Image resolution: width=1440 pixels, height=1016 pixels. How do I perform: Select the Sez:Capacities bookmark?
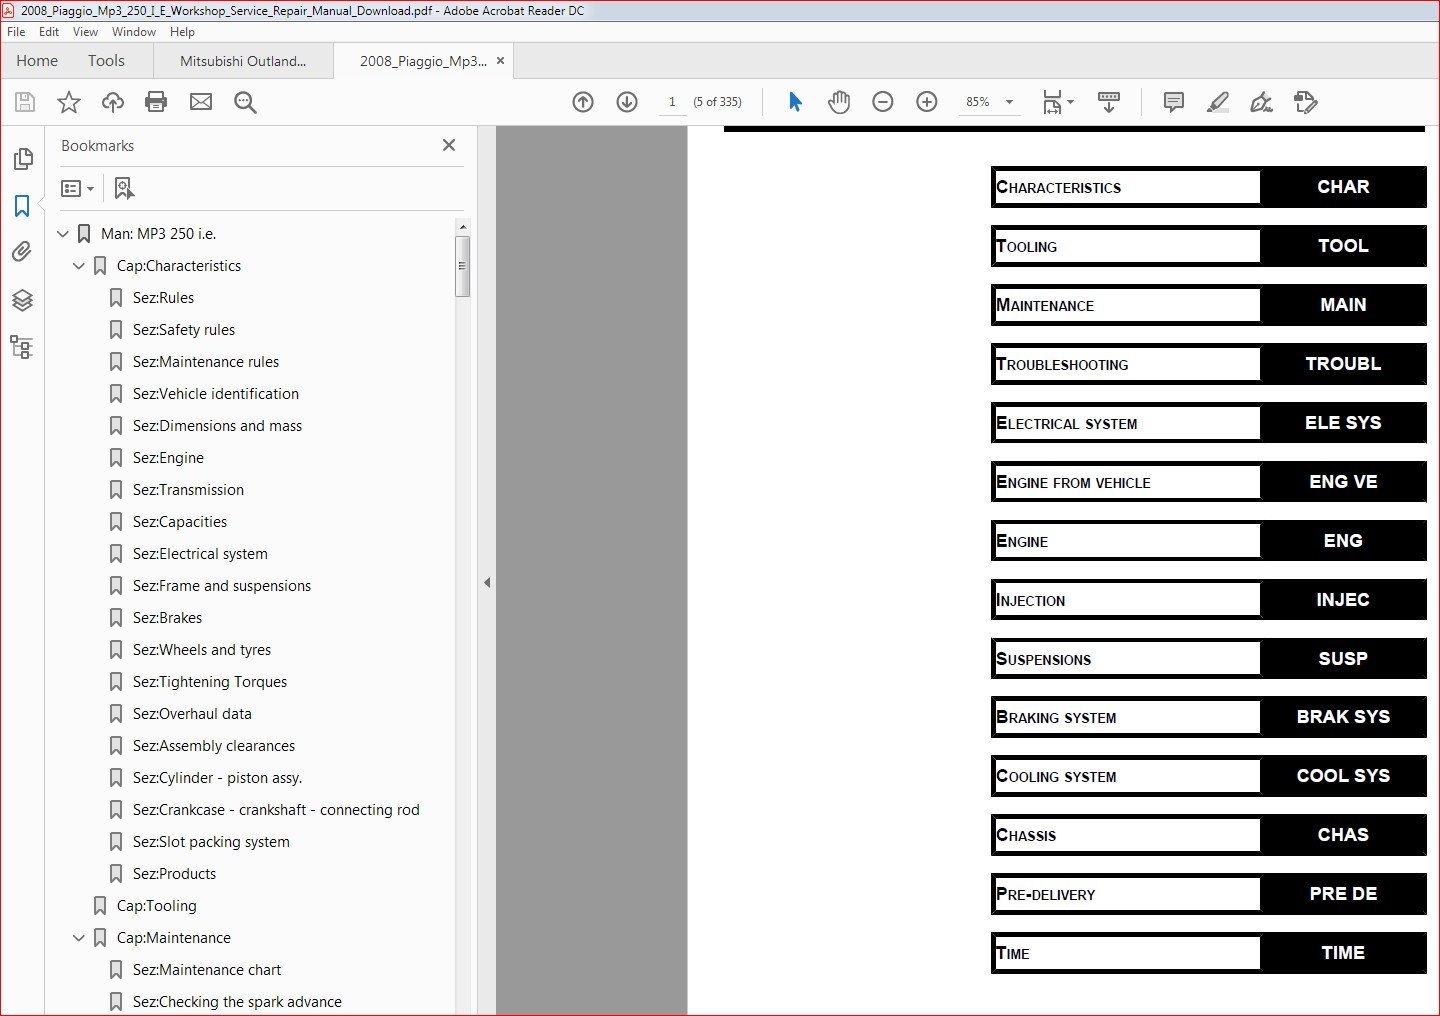180,522
